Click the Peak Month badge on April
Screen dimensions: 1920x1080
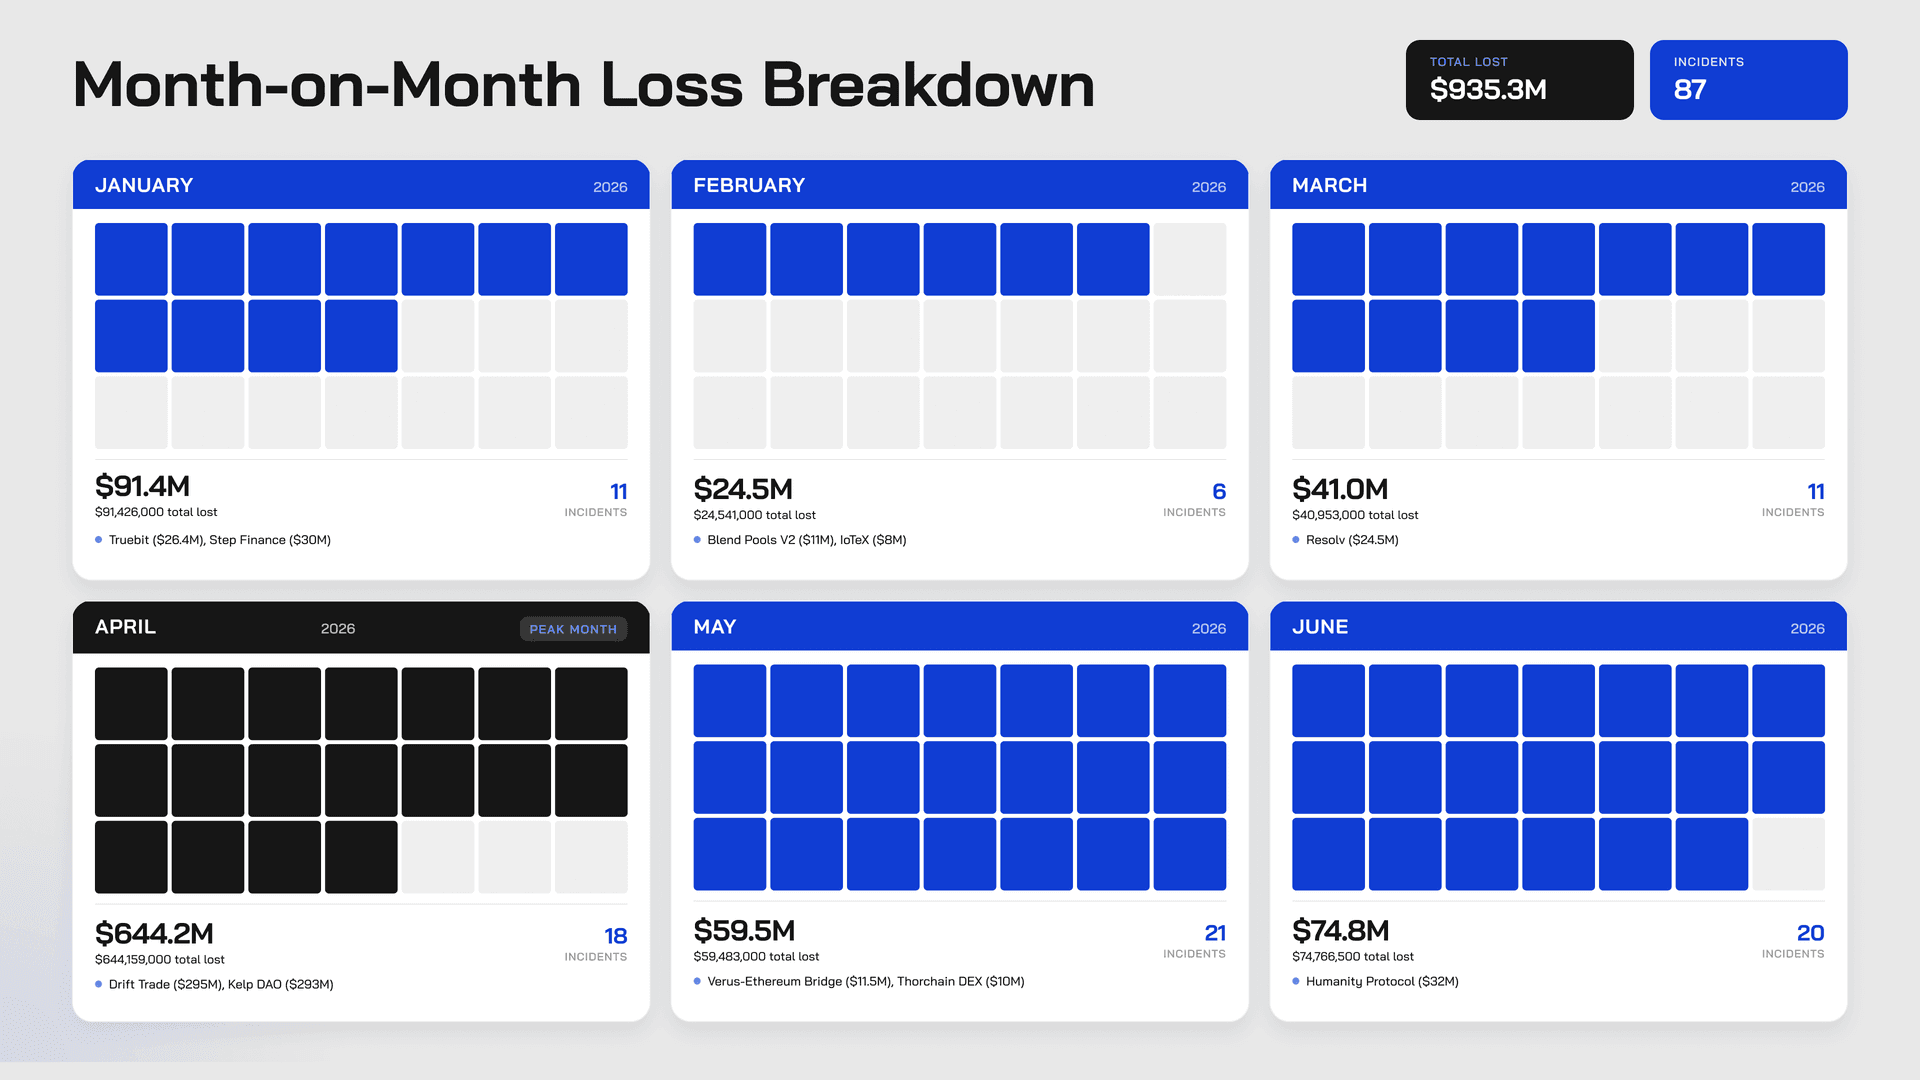pos(573,629)
